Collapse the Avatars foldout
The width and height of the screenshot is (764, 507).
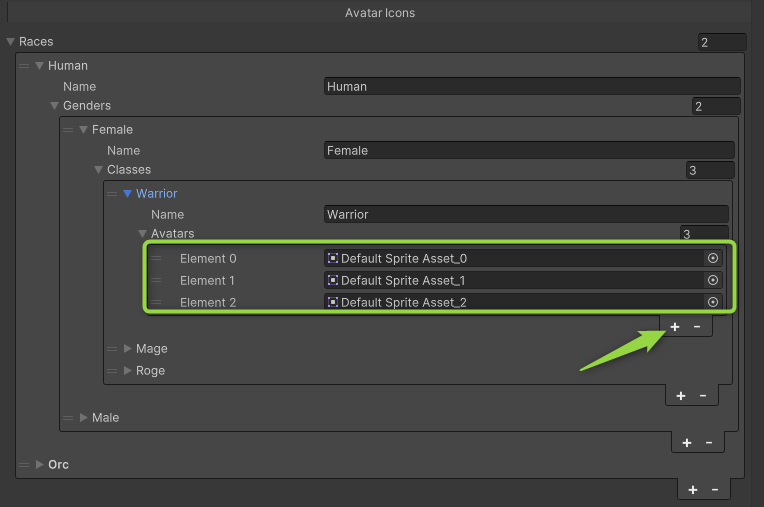(x=143, y=234)
